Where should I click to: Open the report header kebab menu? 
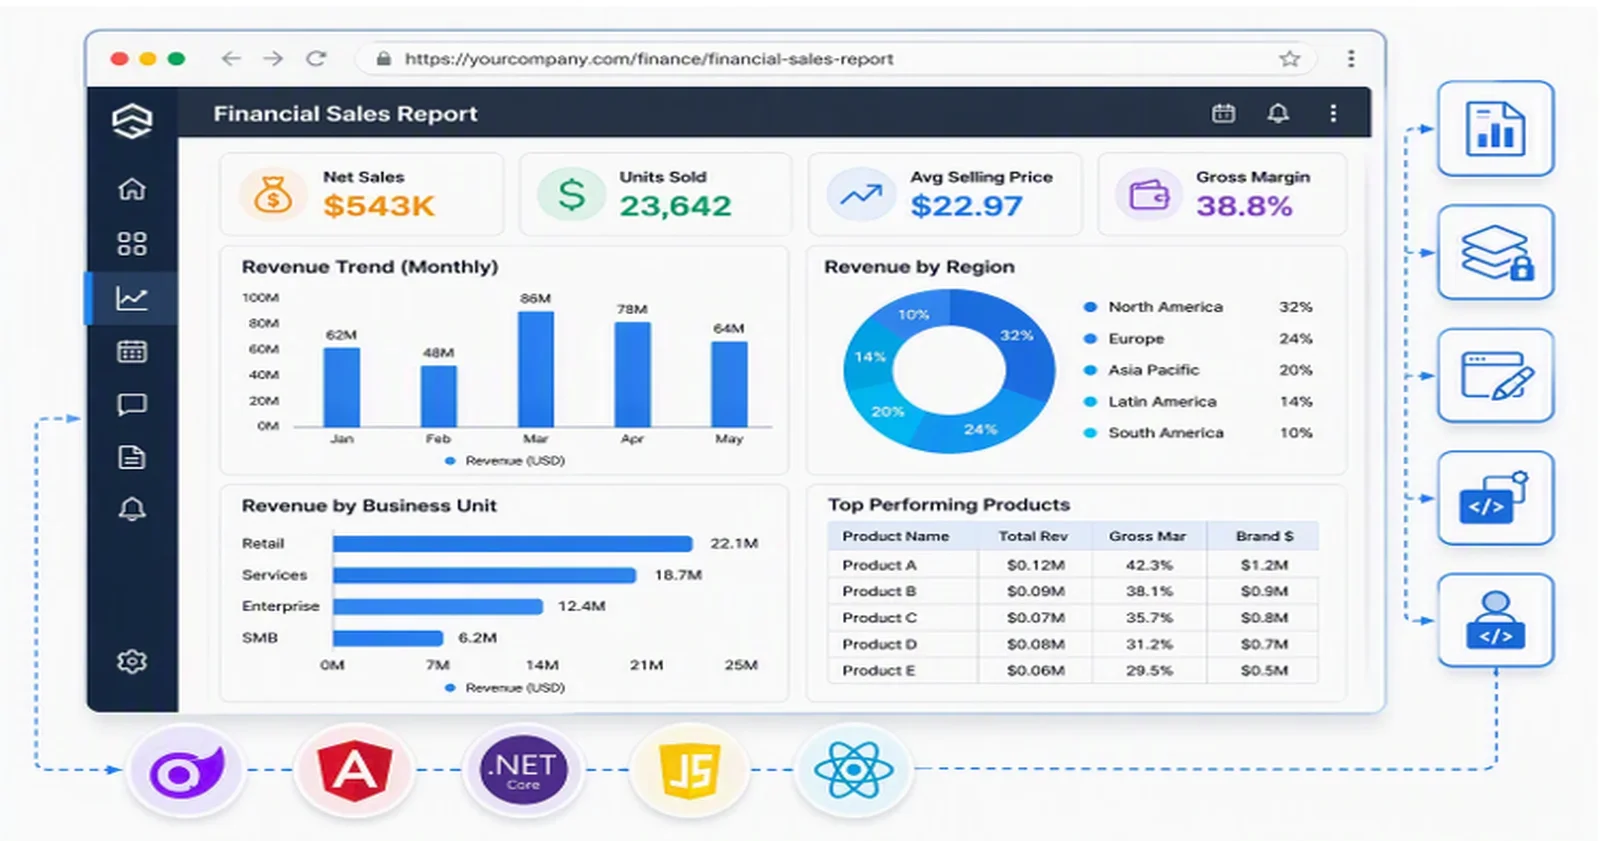1333,113
